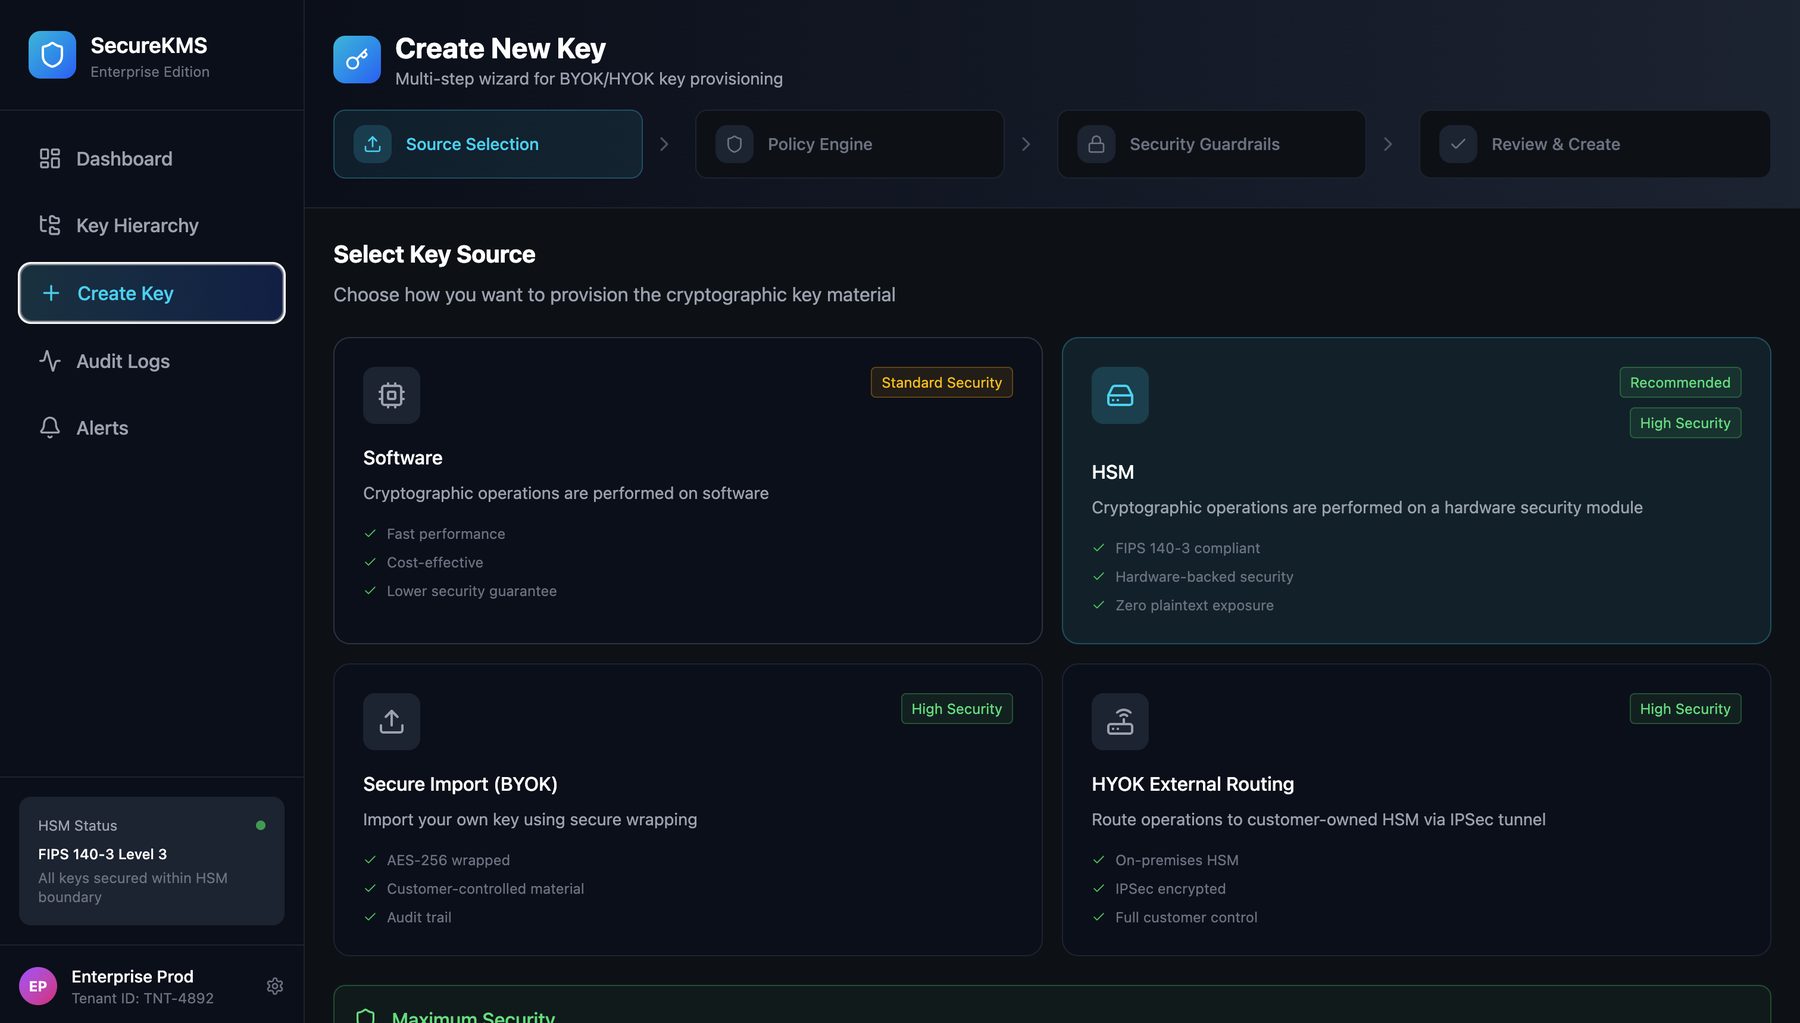
Task: Click the Source Selection upload step icon
Action: (x=373, y=144)
